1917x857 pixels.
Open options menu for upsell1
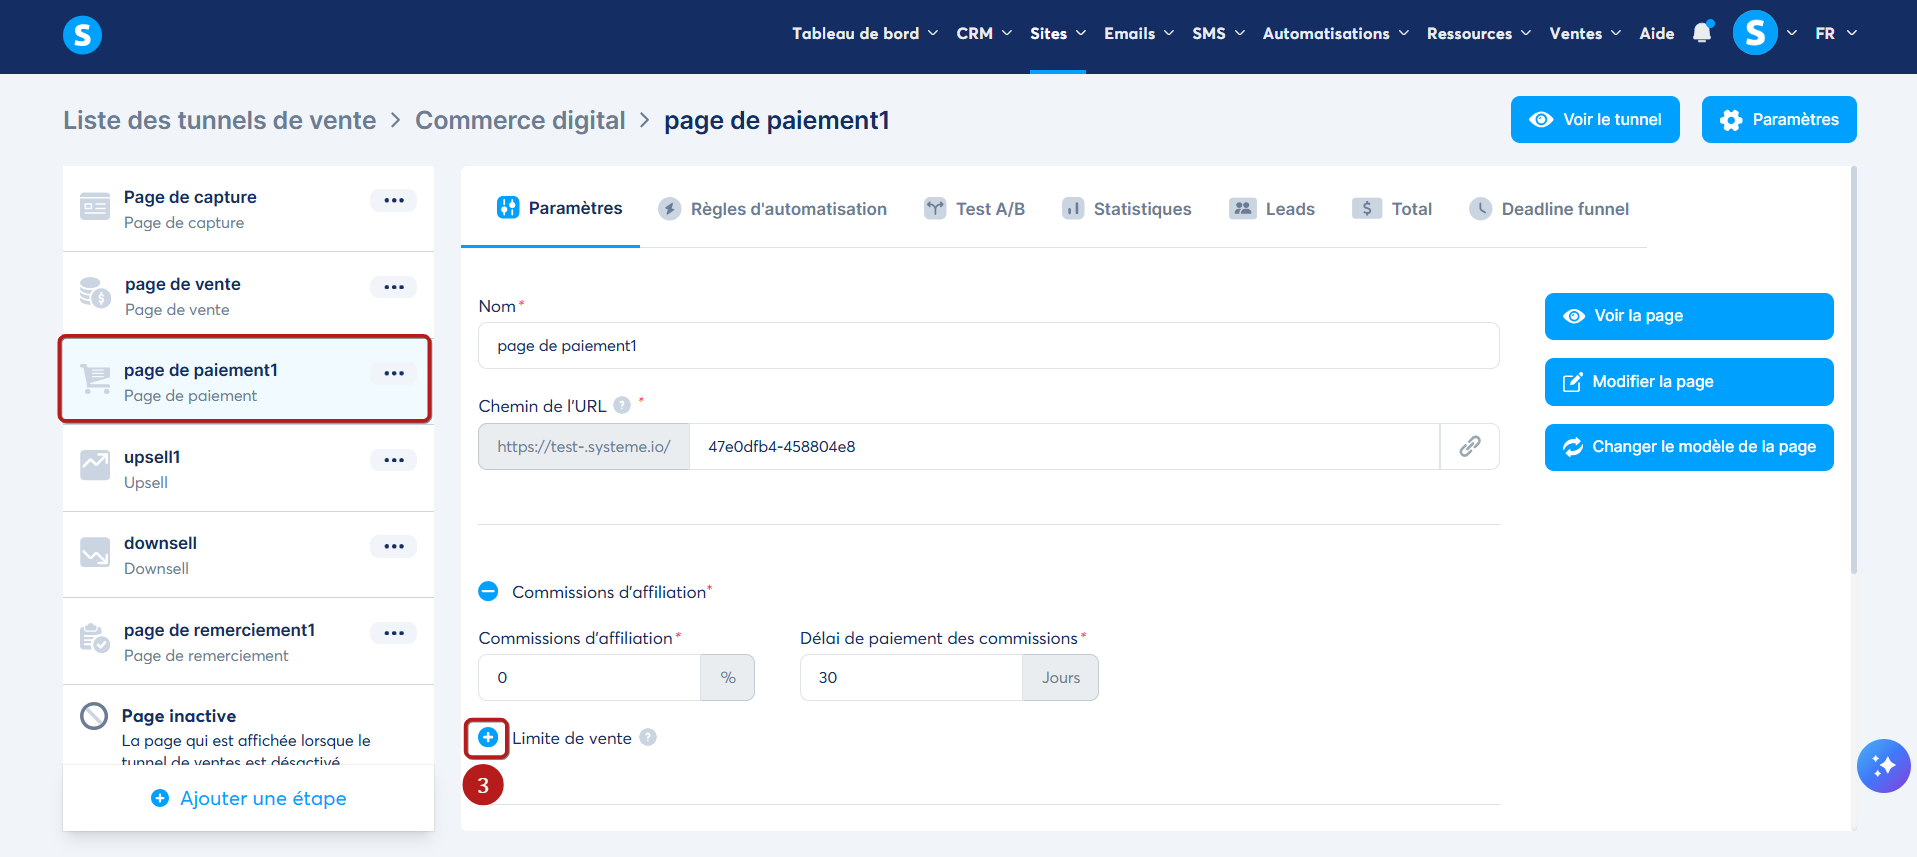pyautogui.click(x=394, y=460)
